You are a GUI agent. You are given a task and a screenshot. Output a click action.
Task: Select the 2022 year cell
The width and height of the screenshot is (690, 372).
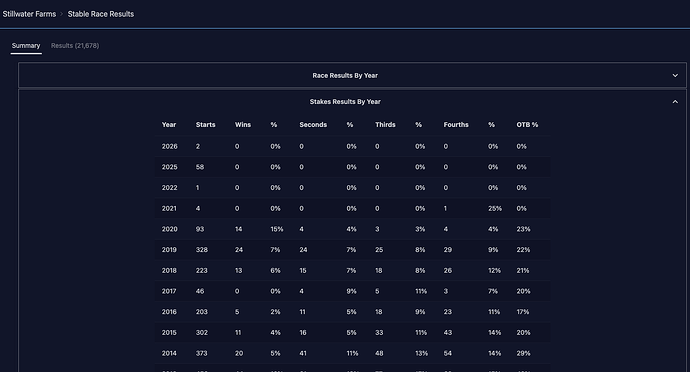tap(169, 188)
